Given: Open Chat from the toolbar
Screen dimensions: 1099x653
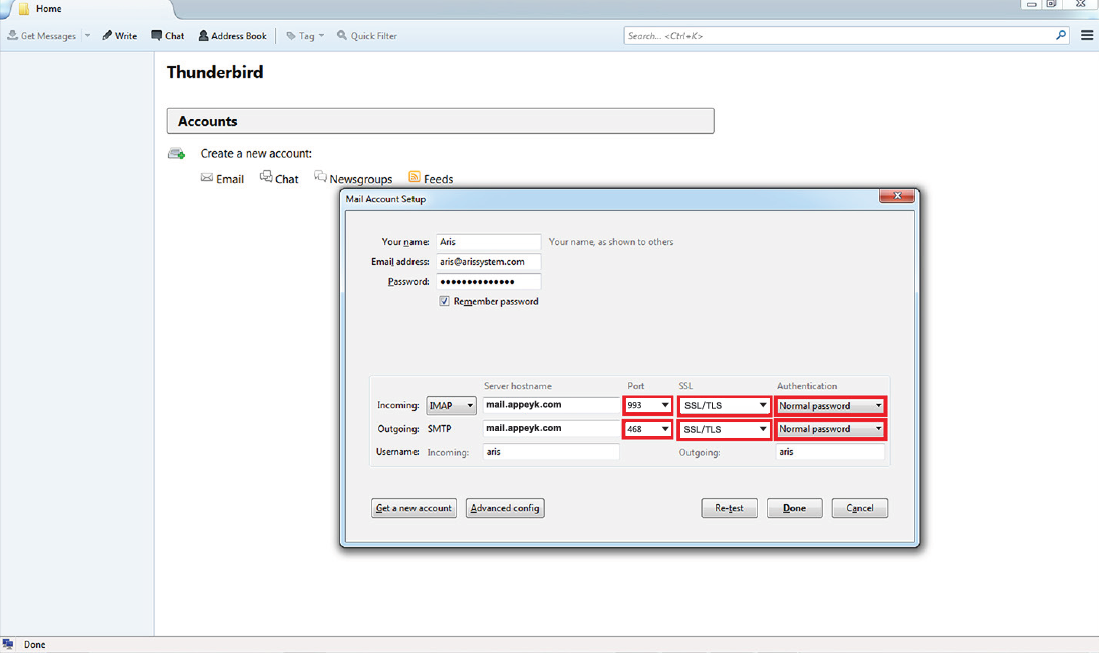Looking at the screenshot, I should 168,36.
